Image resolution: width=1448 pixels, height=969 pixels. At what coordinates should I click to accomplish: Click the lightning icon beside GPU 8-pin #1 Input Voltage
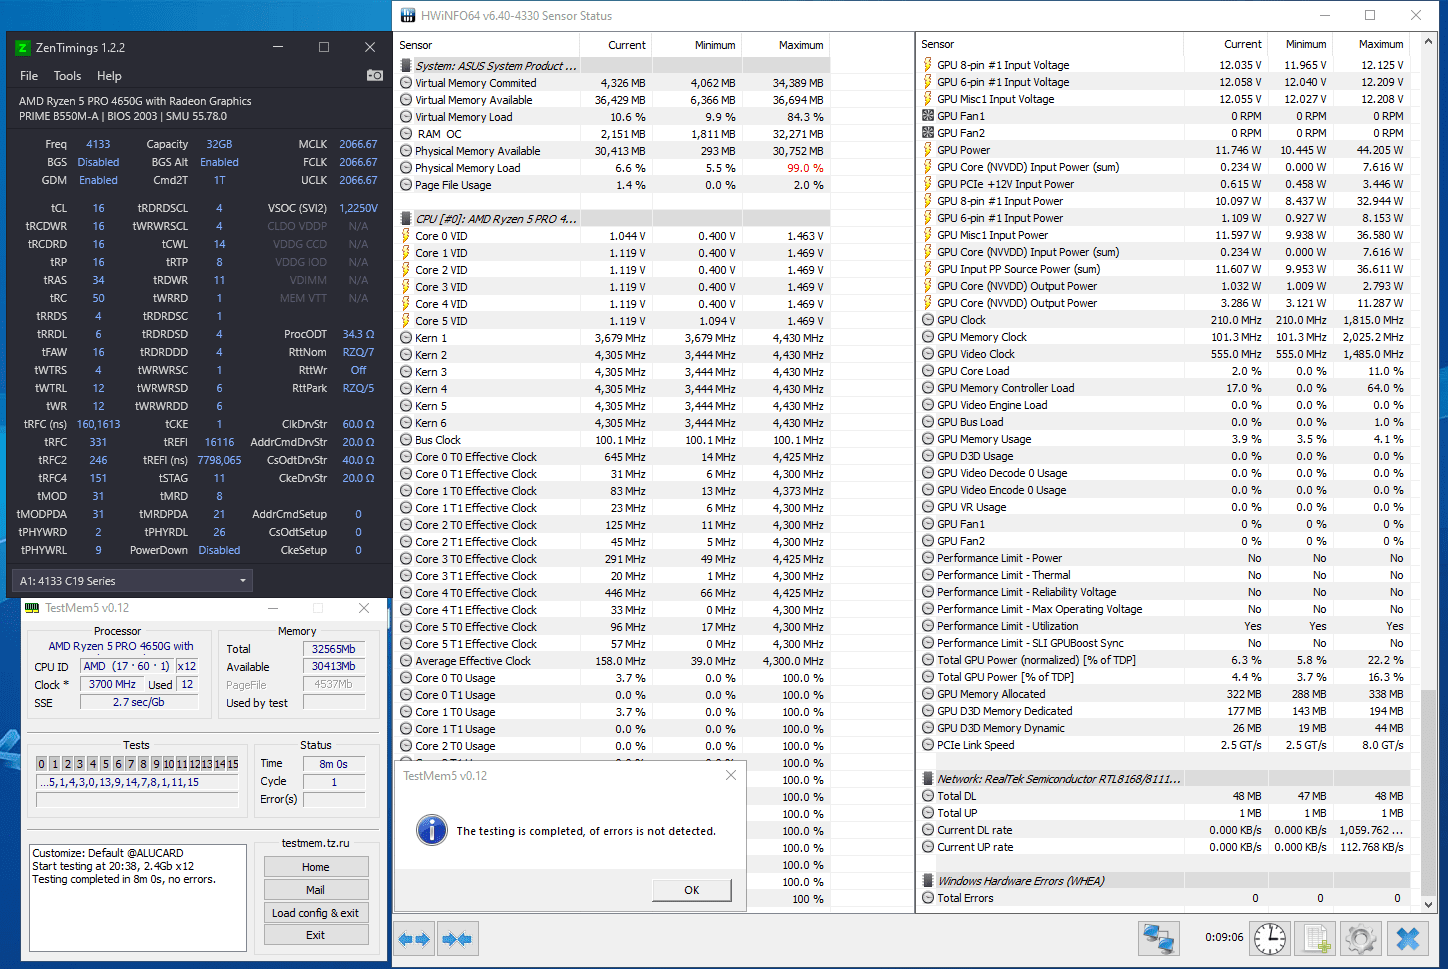point(928,65)
